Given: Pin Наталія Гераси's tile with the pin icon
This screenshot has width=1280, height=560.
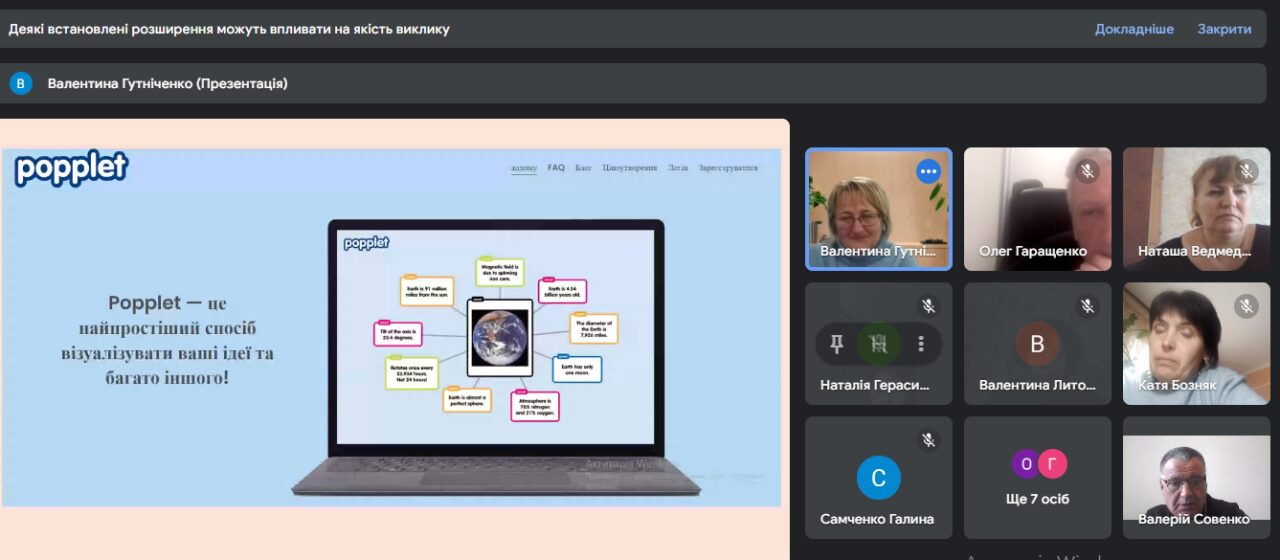Looking at the screenshot, I should click(x=837, y=344).
